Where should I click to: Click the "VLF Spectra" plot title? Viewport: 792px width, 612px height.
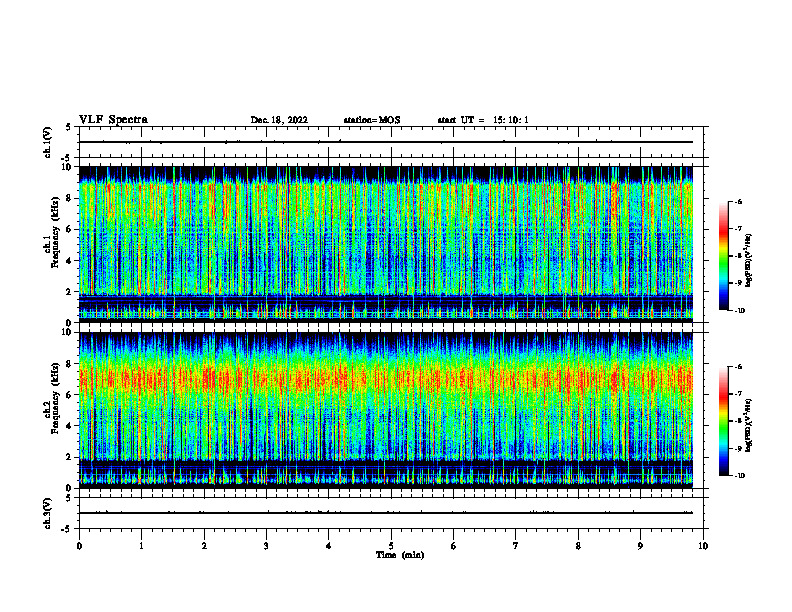point(113,120)
